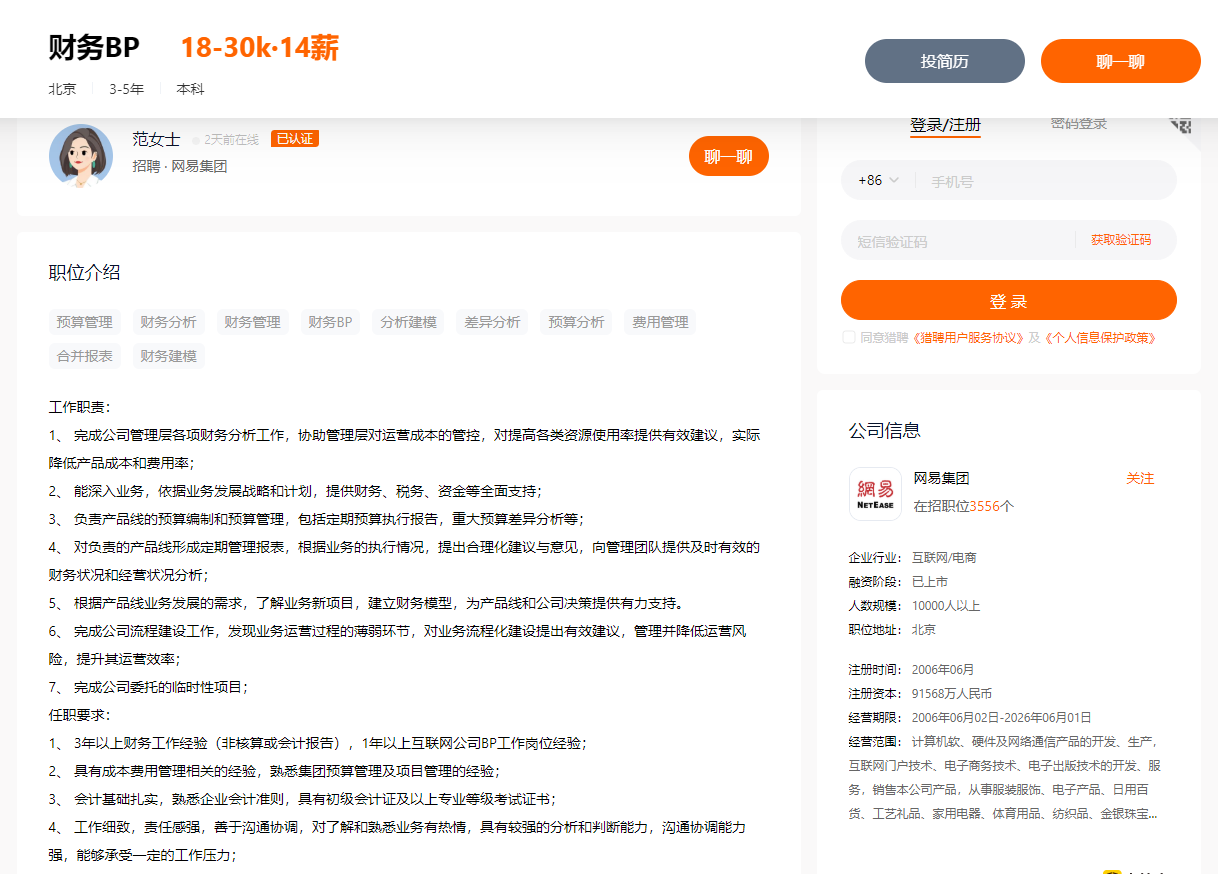Switch to the 密码登录 tab
Image resolution: width=1218 pixels, height=874 pixels.
pyautogui.click(x=1077, y=122)
